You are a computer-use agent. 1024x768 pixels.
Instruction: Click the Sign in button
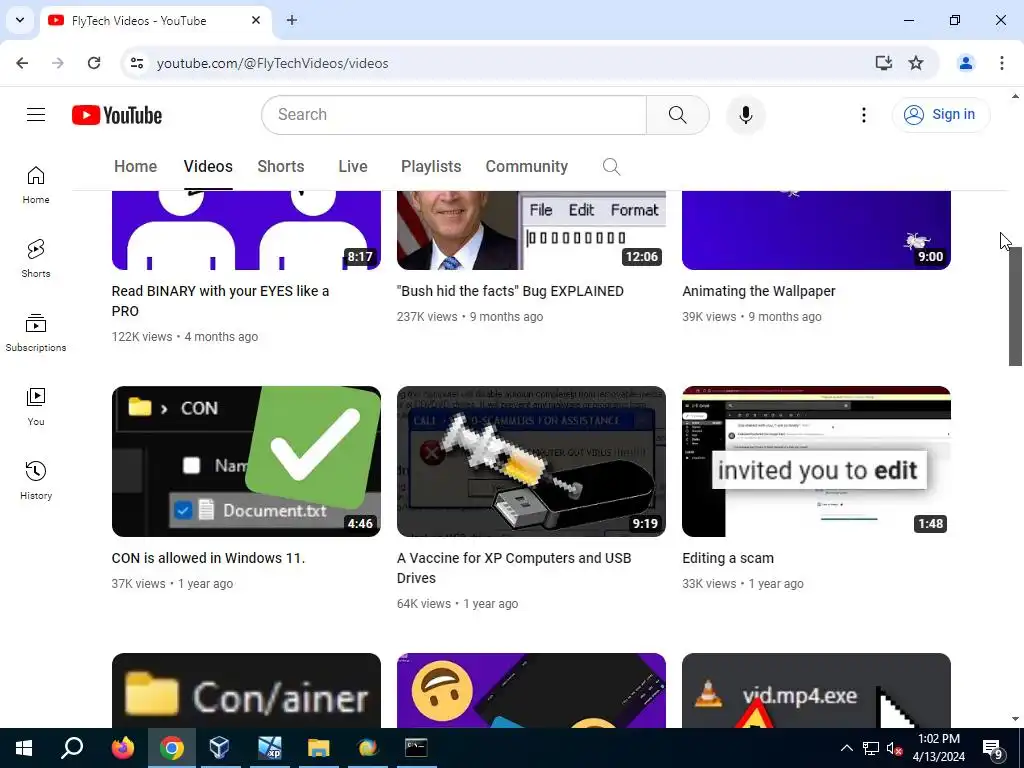coord(940,115)
